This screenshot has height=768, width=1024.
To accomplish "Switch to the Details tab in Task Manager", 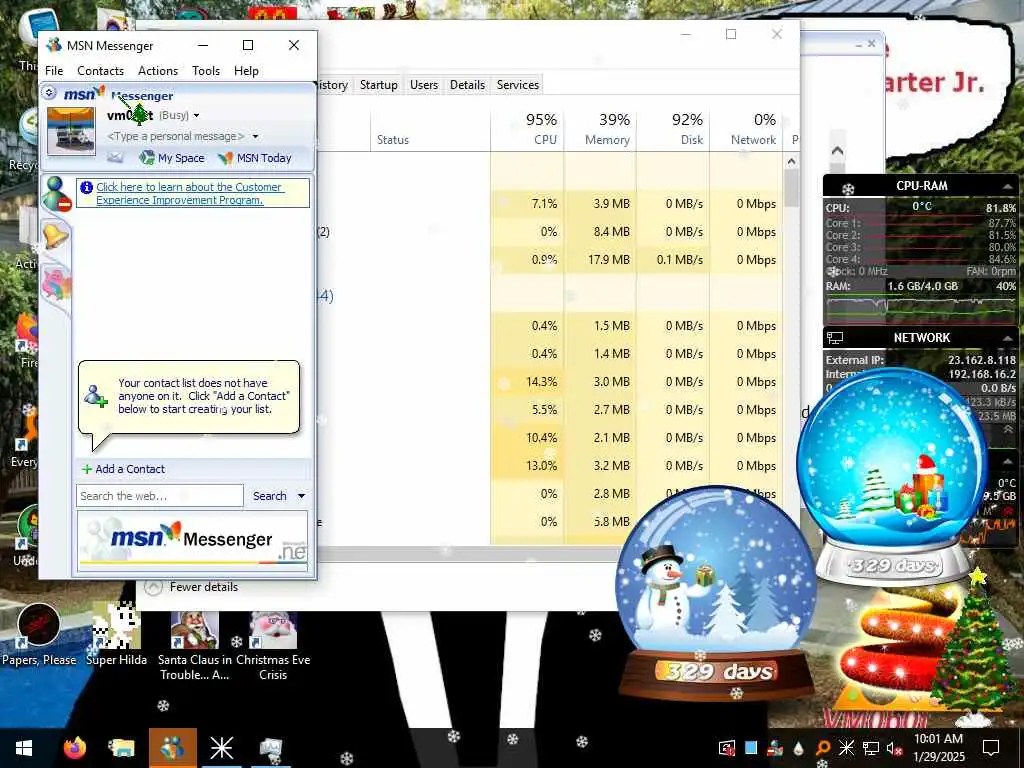I will (468, 85).
